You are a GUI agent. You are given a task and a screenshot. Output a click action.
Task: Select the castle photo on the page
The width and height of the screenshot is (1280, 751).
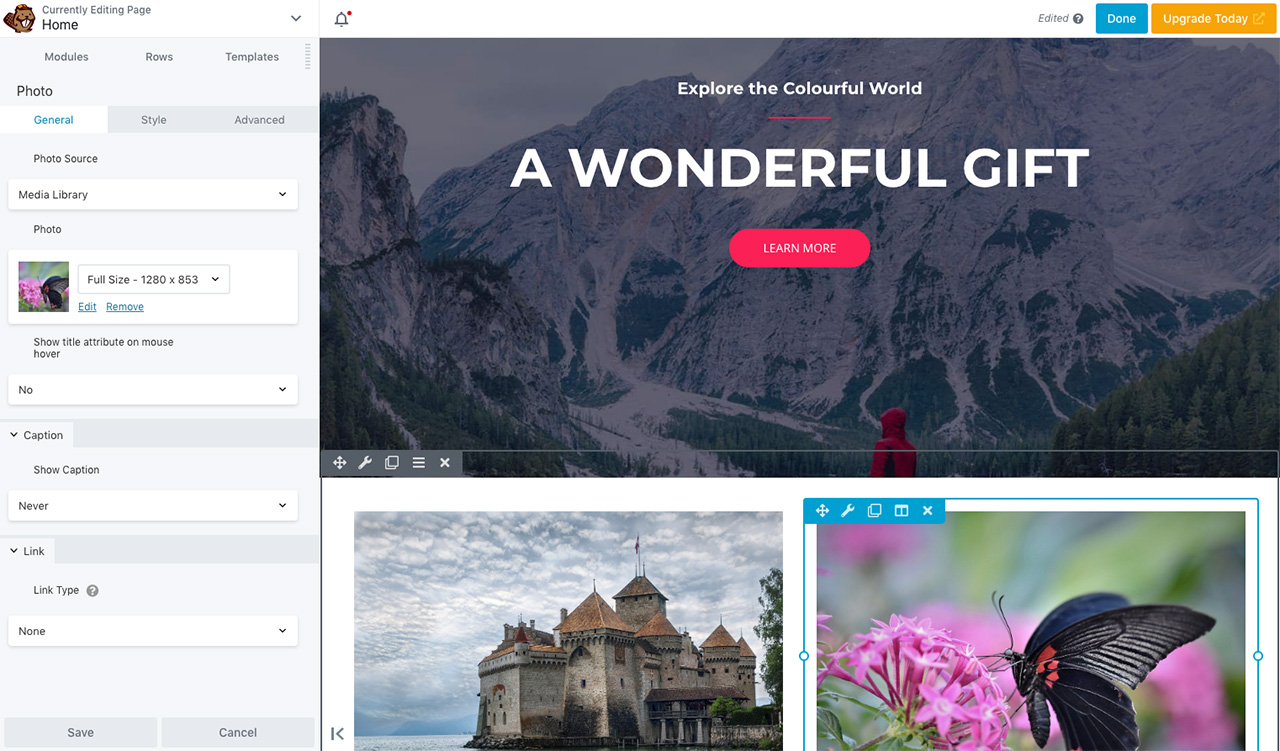(x=568, y=631)
